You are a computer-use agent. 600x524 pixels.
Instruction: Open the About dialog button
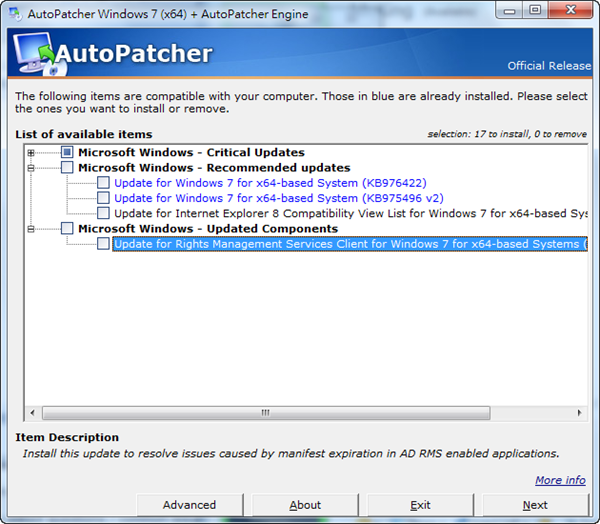coord(305,505)
